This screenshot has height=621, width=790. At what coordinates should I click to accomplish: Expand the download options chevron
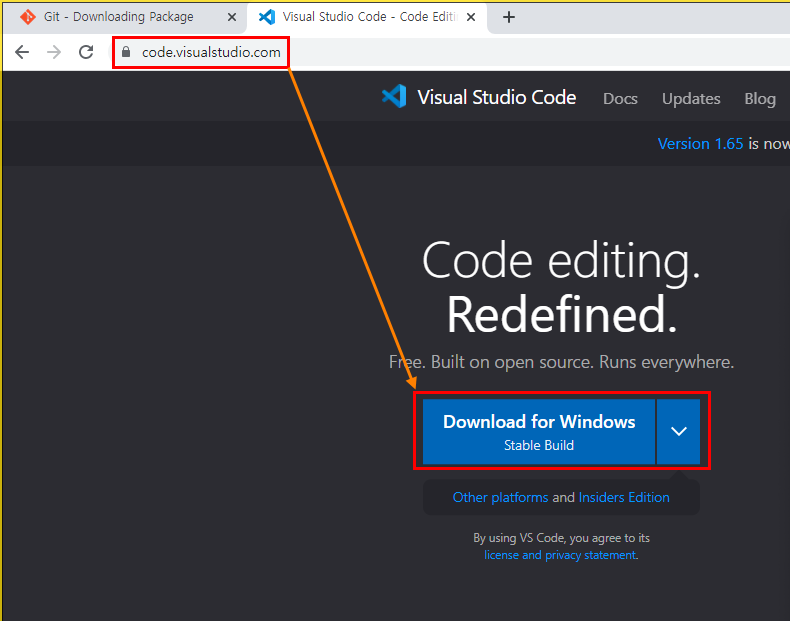click(x=679, y=432)
